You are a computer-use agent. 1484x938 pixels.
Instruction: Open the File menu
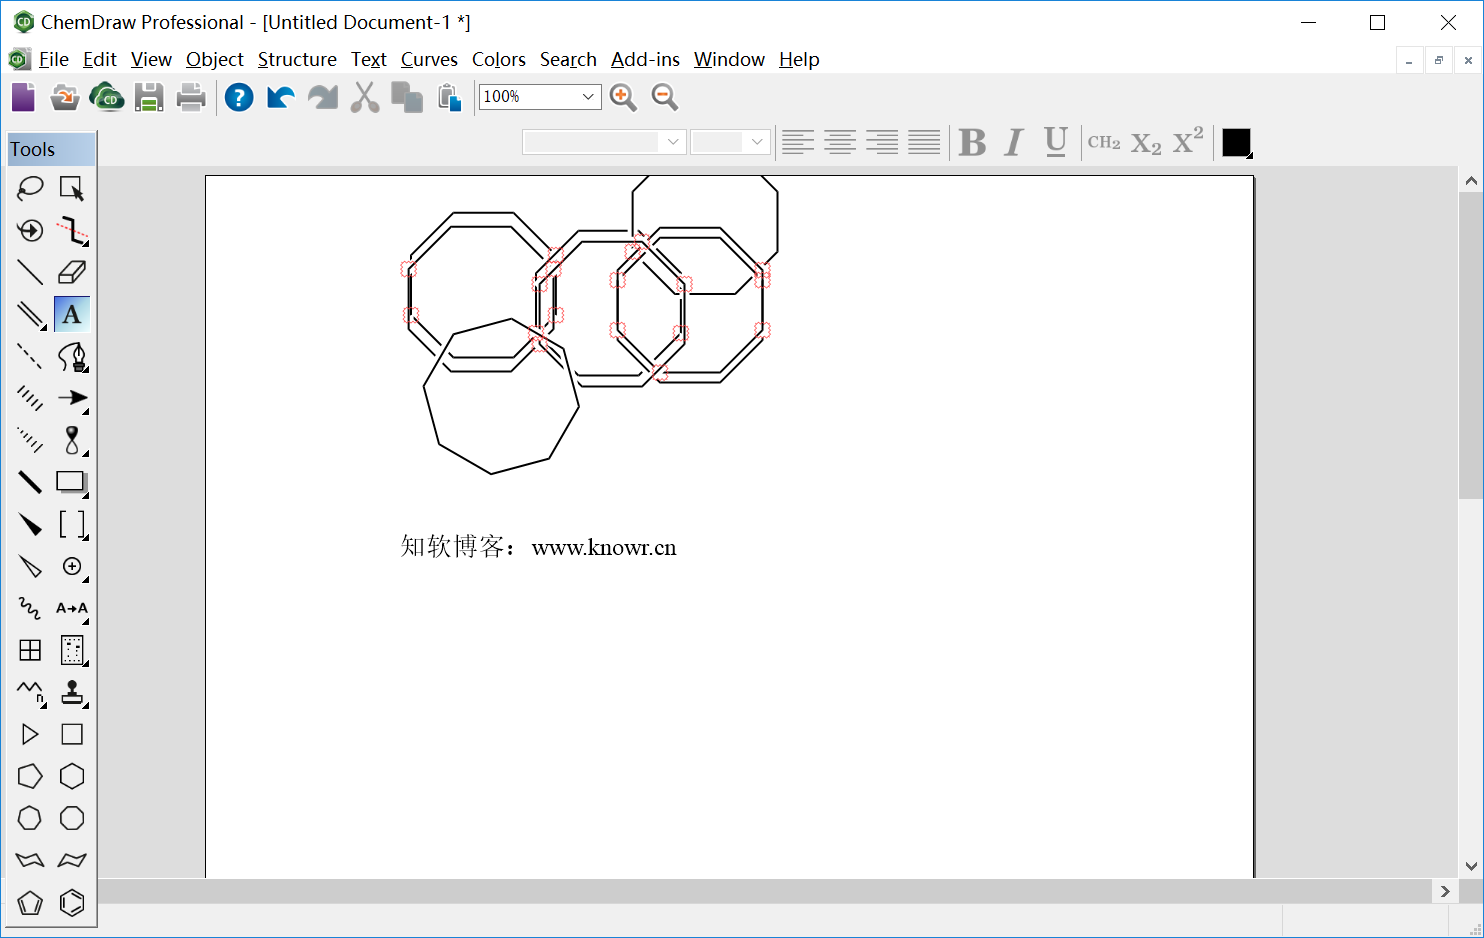click(54, 59)
